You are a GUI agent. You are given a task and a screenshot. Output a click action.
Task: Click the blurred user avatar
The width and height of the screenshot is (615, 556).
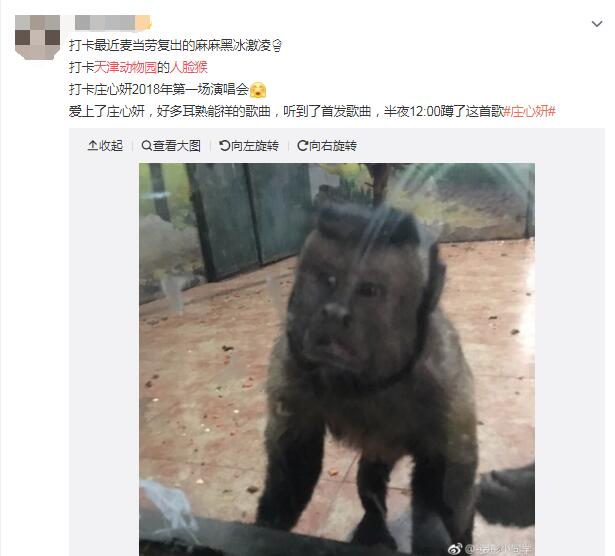37,37
